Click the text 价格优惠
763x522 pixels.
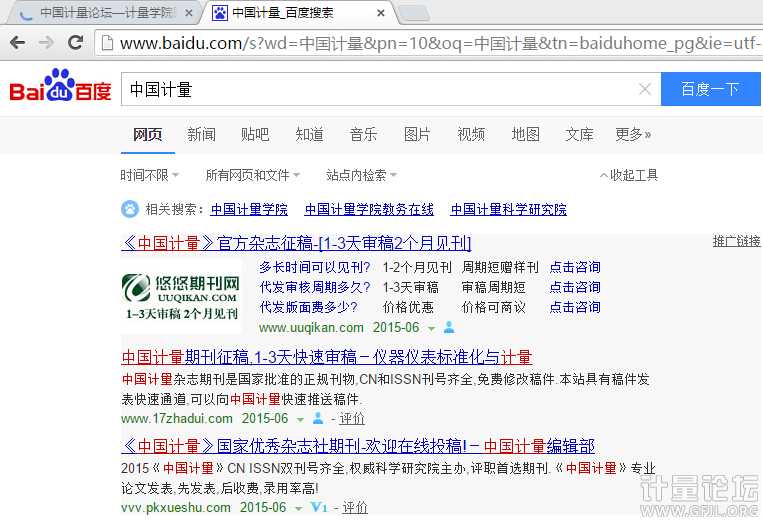pos(408,307)
